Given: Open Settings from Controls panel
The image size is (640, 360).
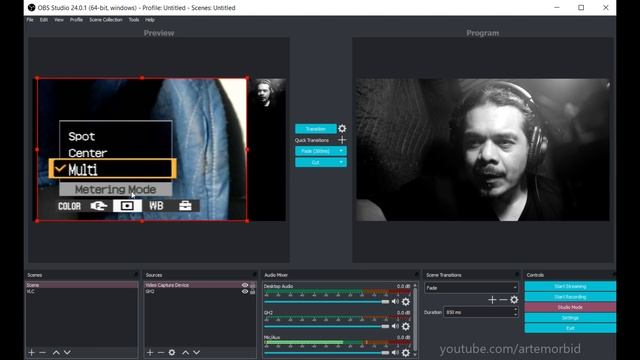Looking at the screenshot, I should 570,318.
